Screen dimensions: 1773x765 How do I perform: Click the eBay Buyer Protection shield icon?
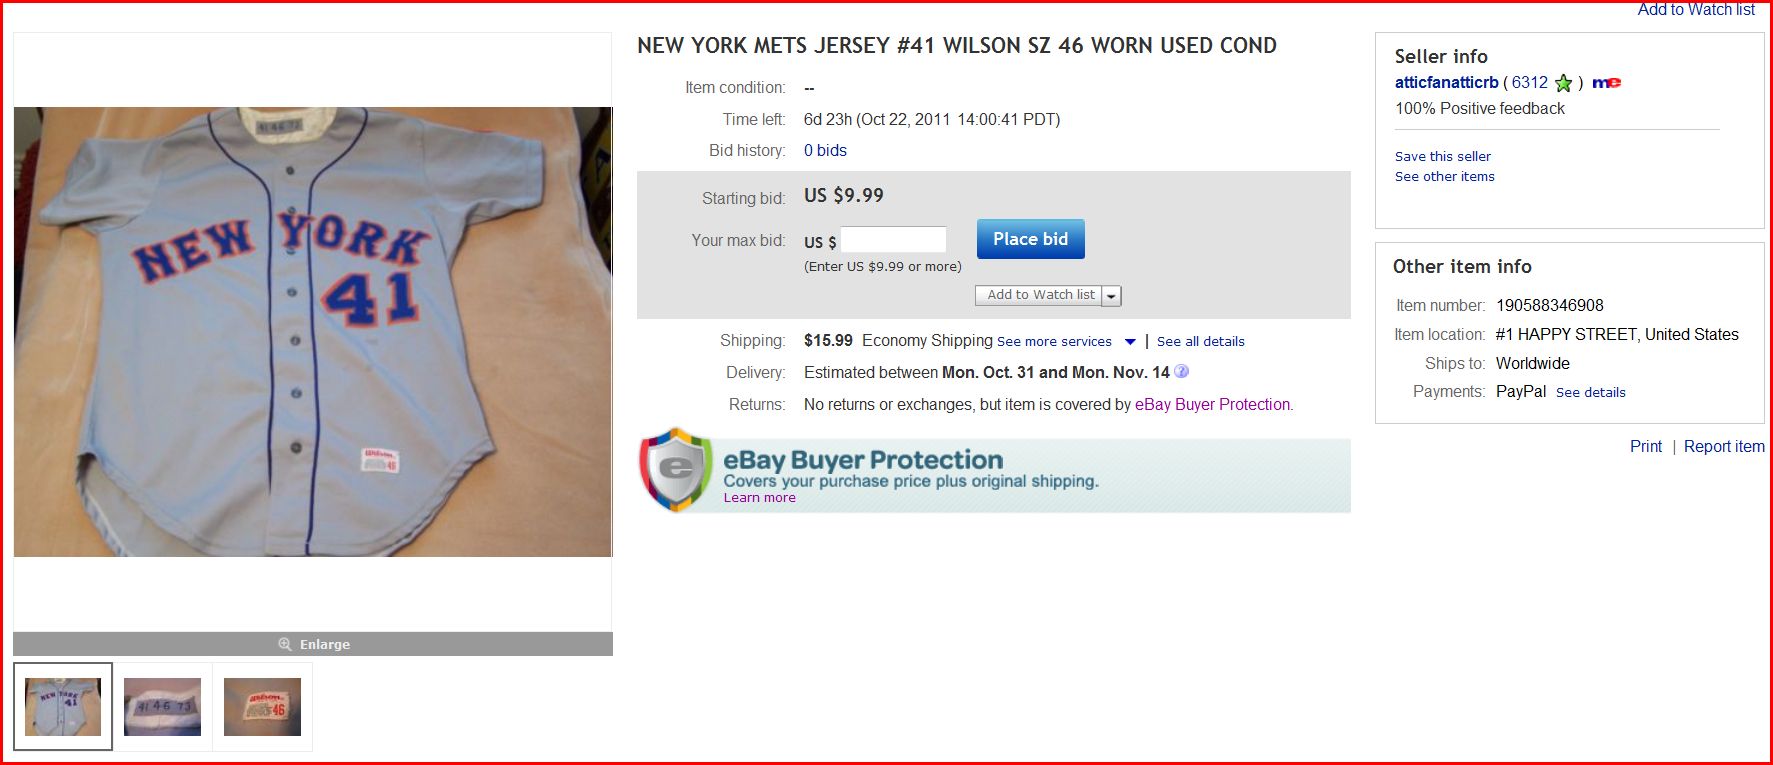(676, 470)
